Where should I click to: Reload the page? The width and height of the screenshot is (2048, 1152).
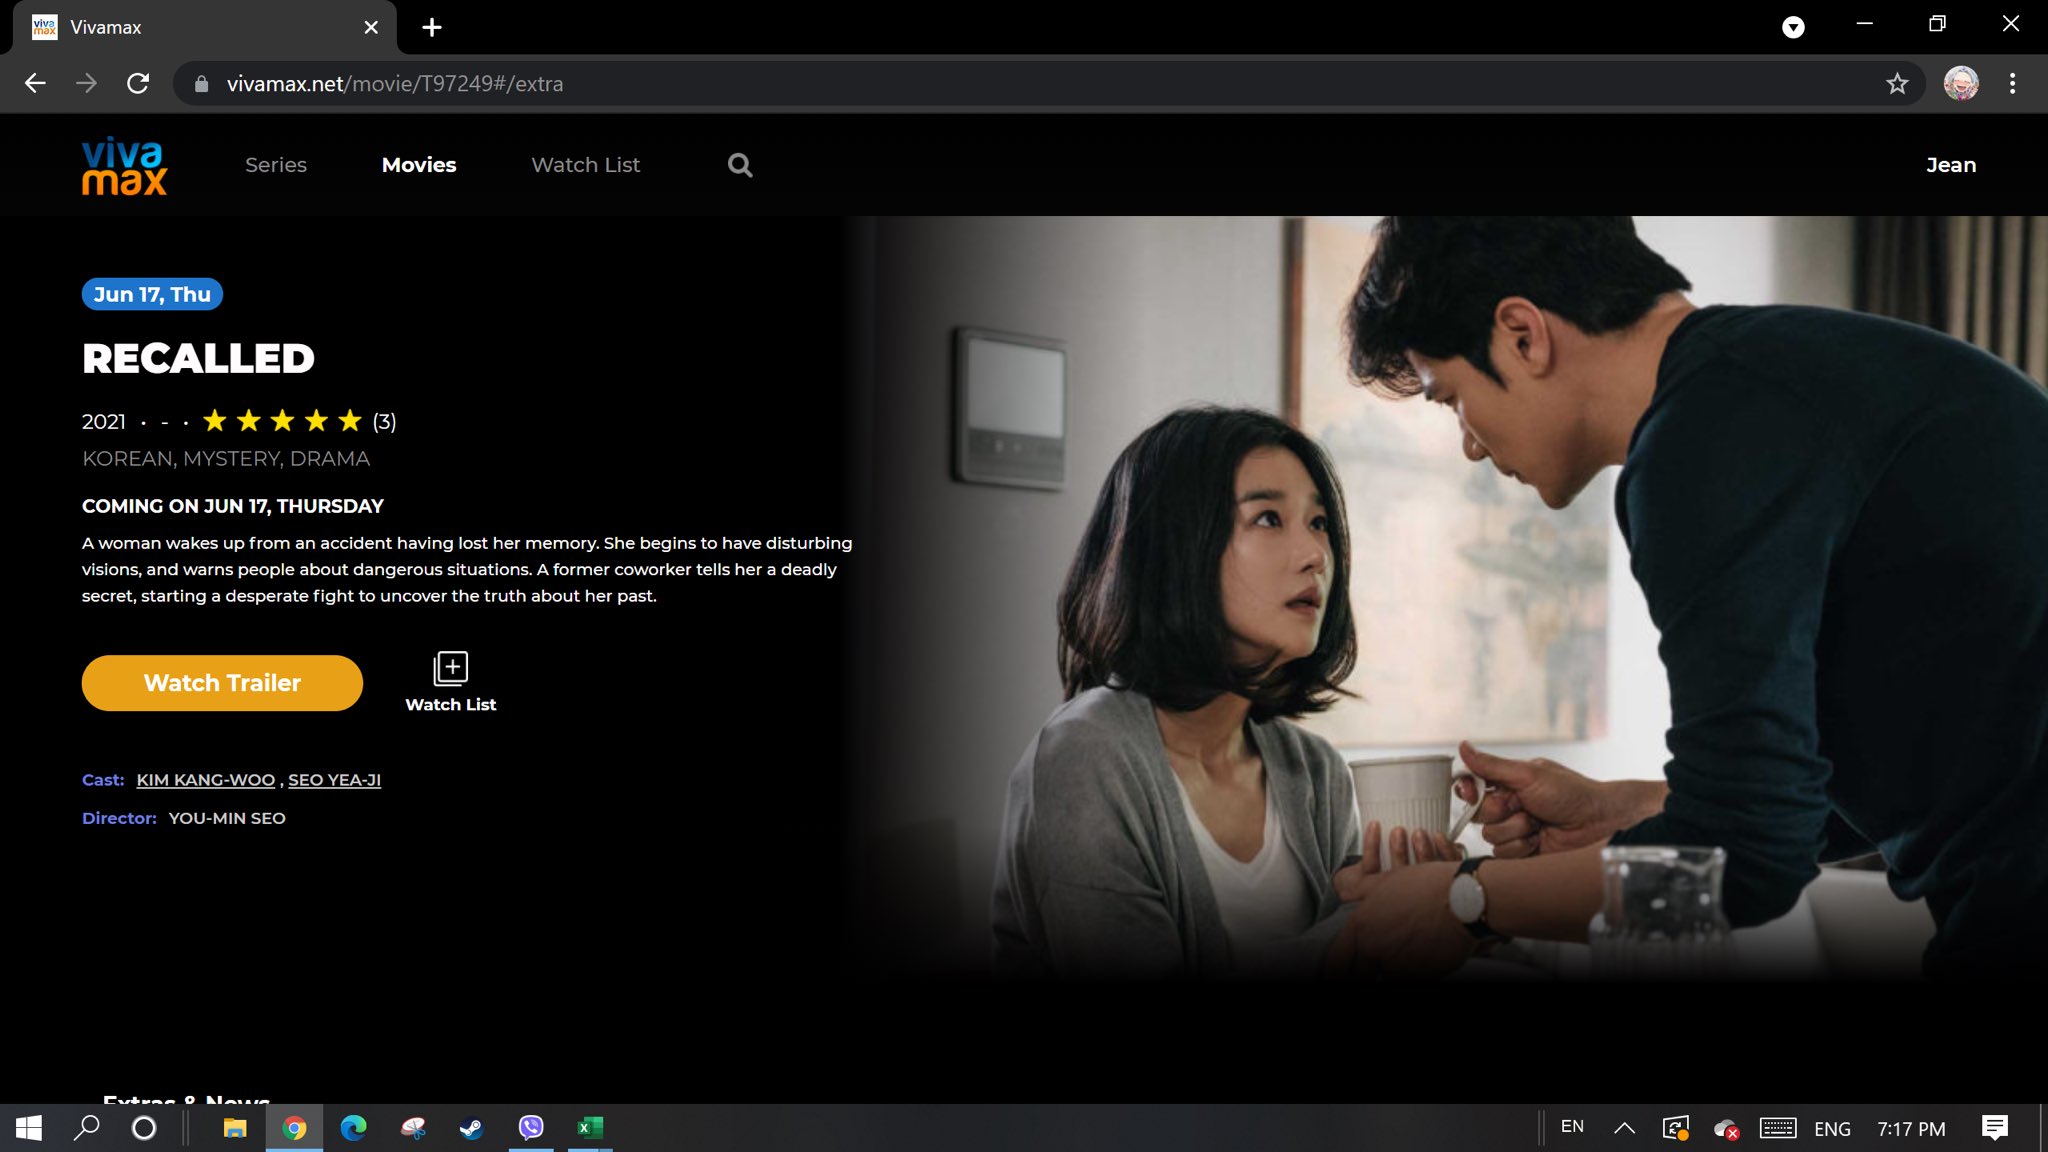pyautogui.click(x=138, y=84)
